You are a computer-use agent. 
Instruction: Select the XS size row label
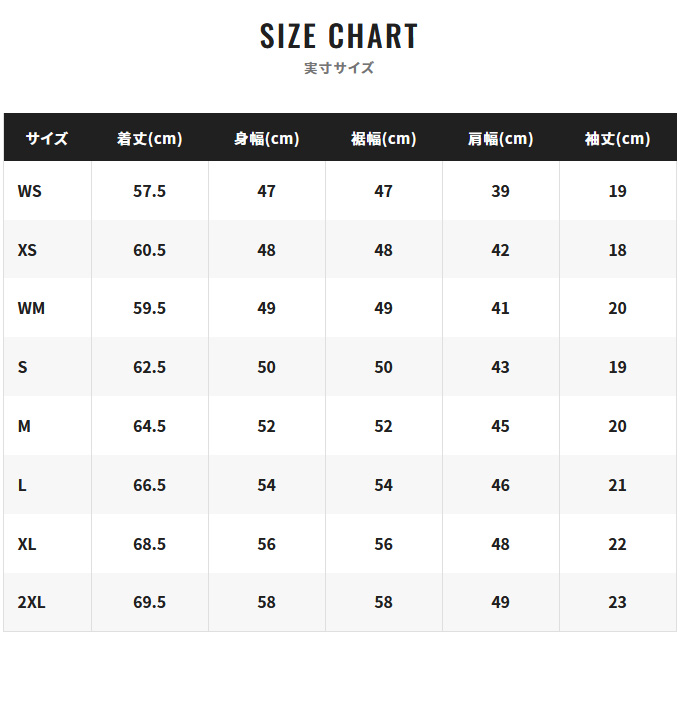pyautogui.click(x=27, y=250)
